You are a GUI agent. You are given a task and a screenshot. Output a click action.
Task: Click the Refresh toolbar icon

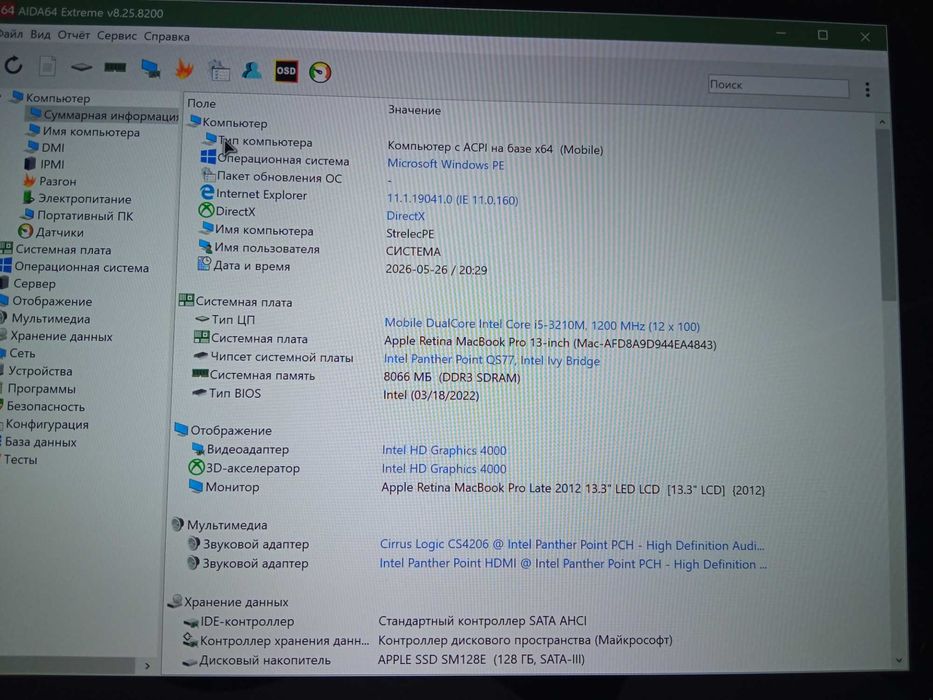pyautogui.click(x=13, y=65)
